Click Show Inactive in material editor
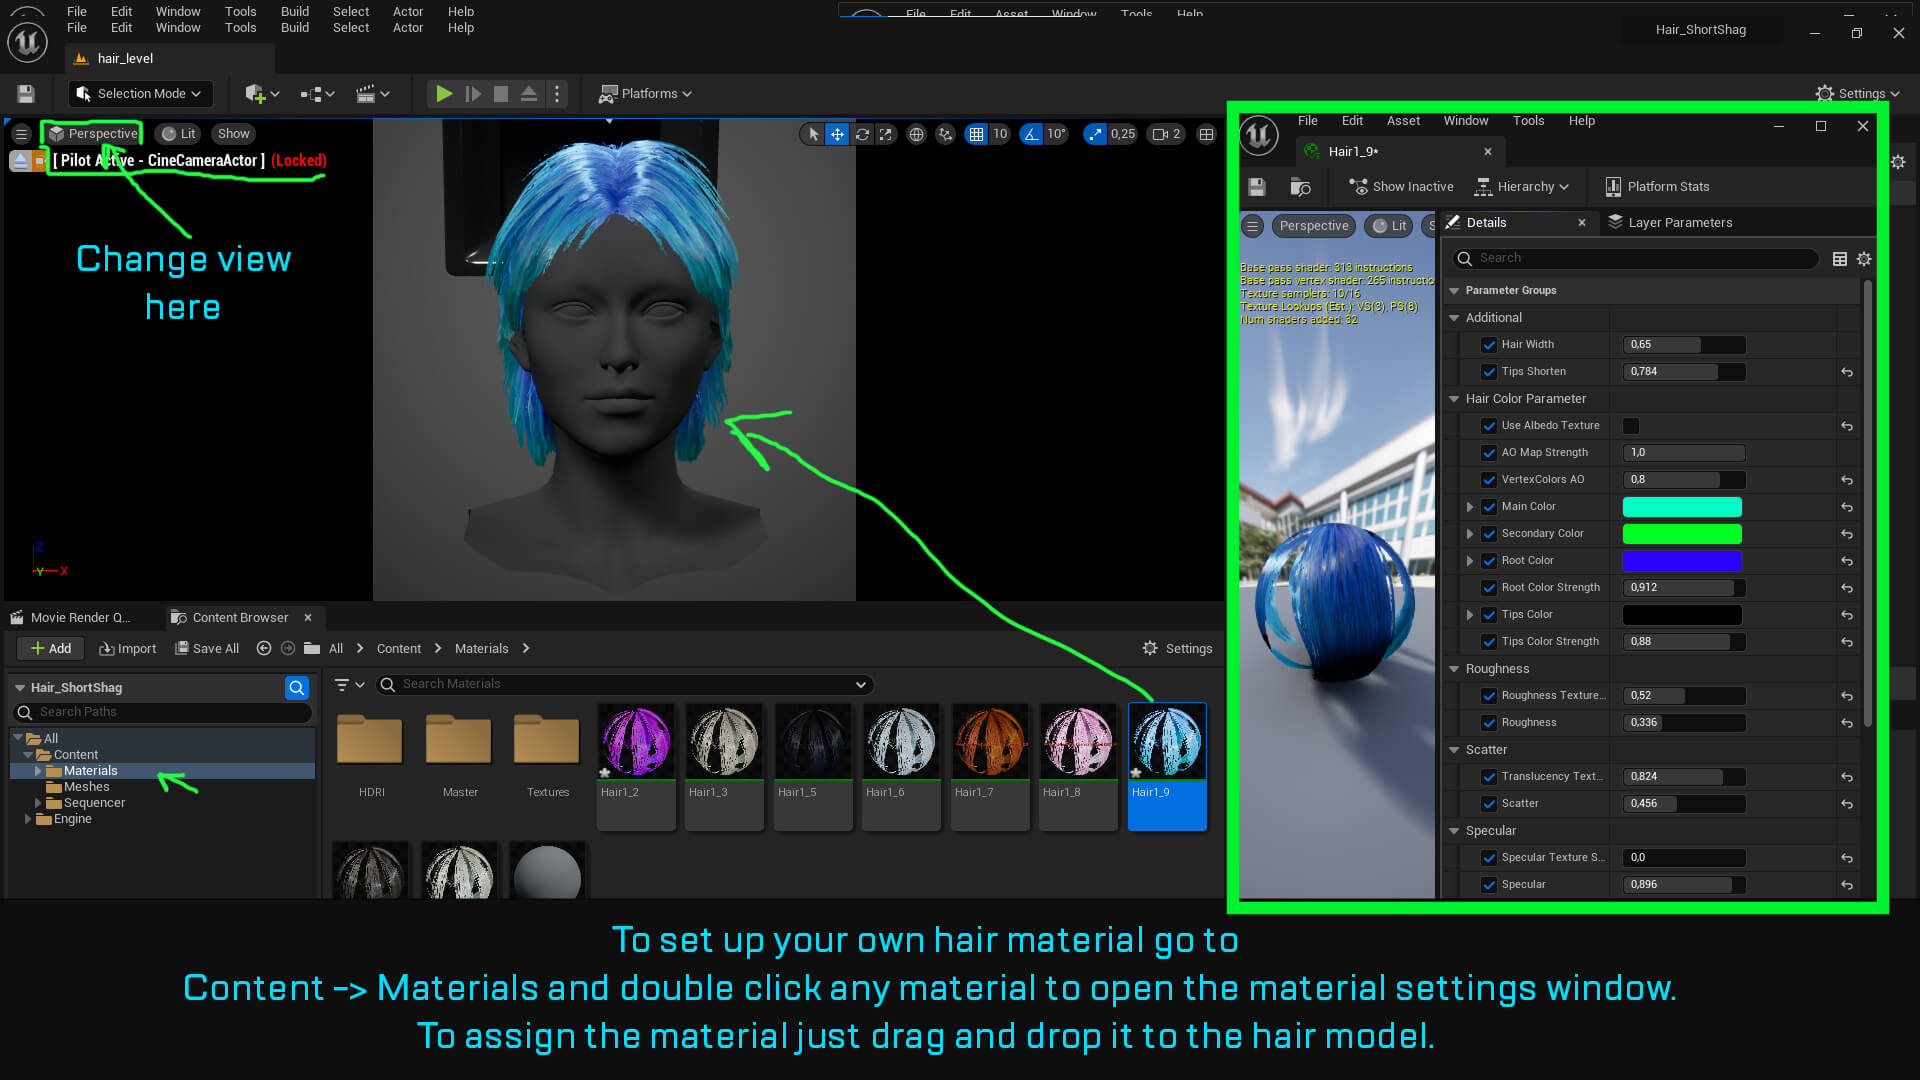 click(1401, 187)
